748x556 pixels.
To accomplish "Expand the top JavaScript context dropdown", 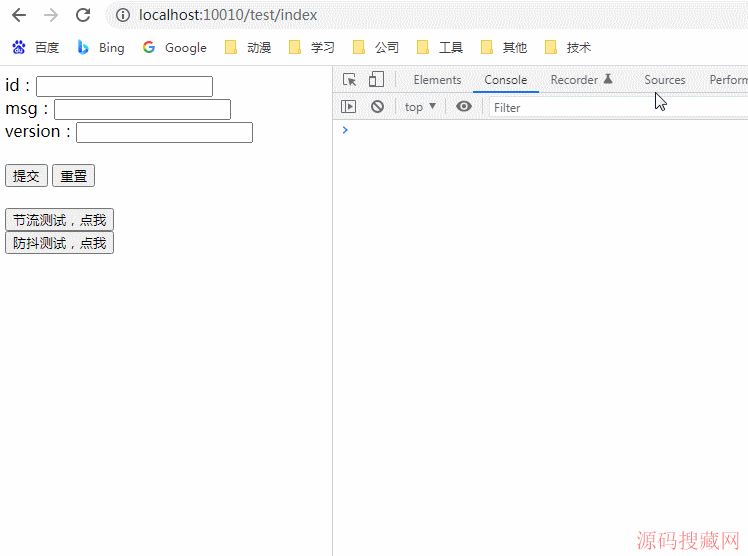I will pyautogui.click(x=420, y=107).
